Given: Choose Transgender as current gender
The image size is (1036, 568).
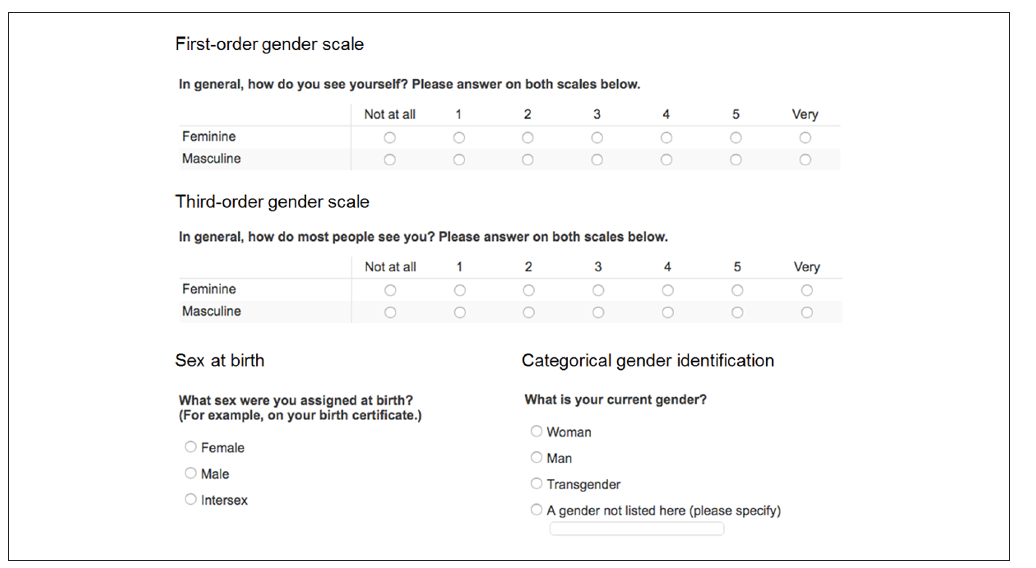Looking at the screenshot, I should click(537, 484).
